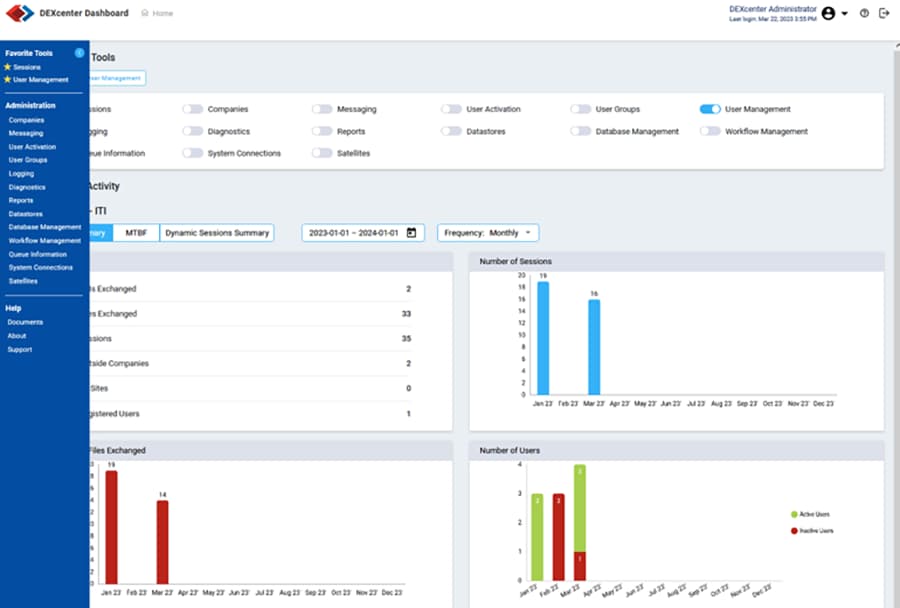Open Logging in sidebar

click(21, 173)
